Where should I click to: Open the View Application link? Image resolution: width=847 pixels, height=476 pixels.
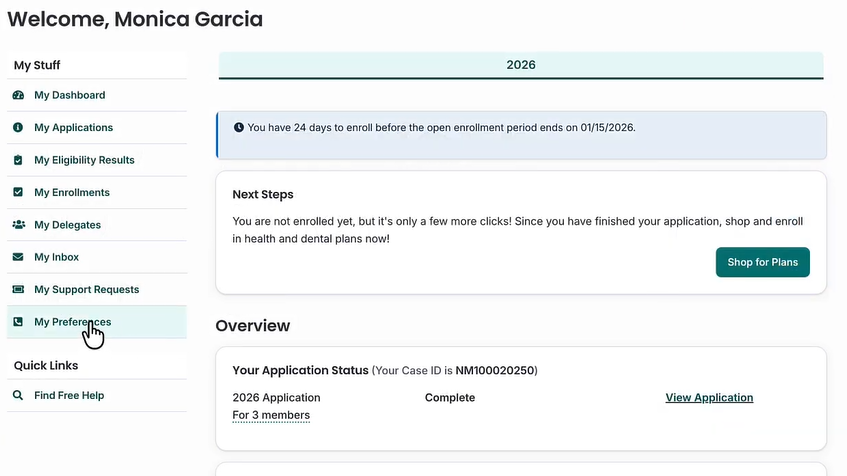pos(709,398)
